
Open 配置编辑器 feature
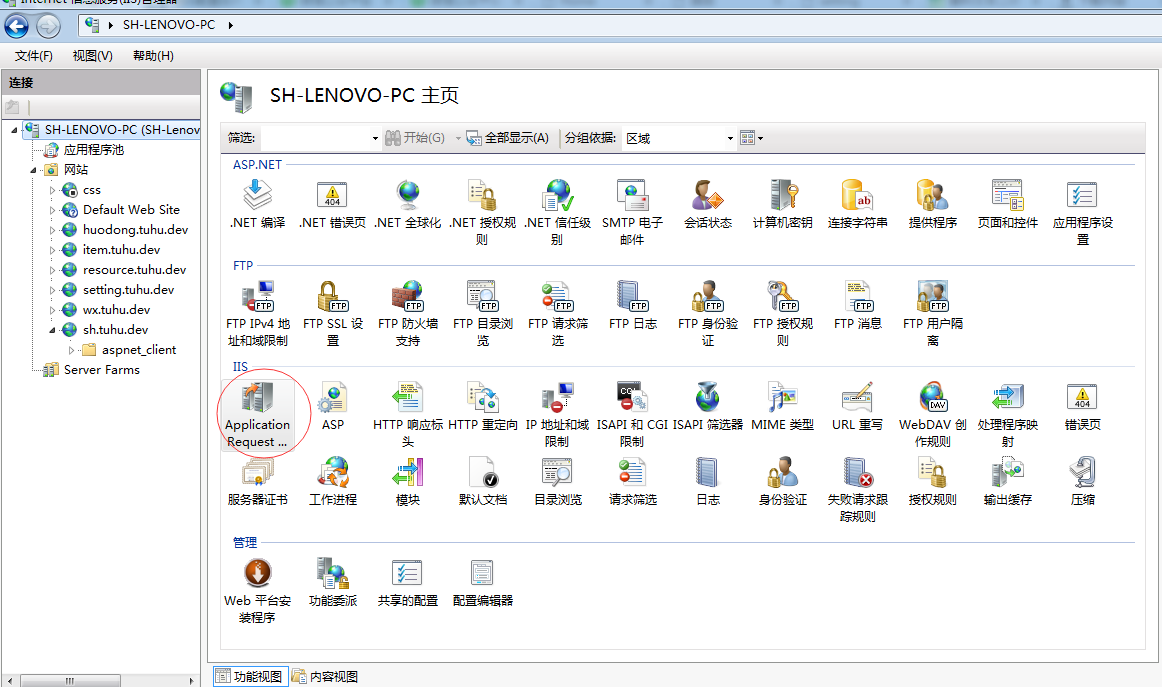point(482,582)
